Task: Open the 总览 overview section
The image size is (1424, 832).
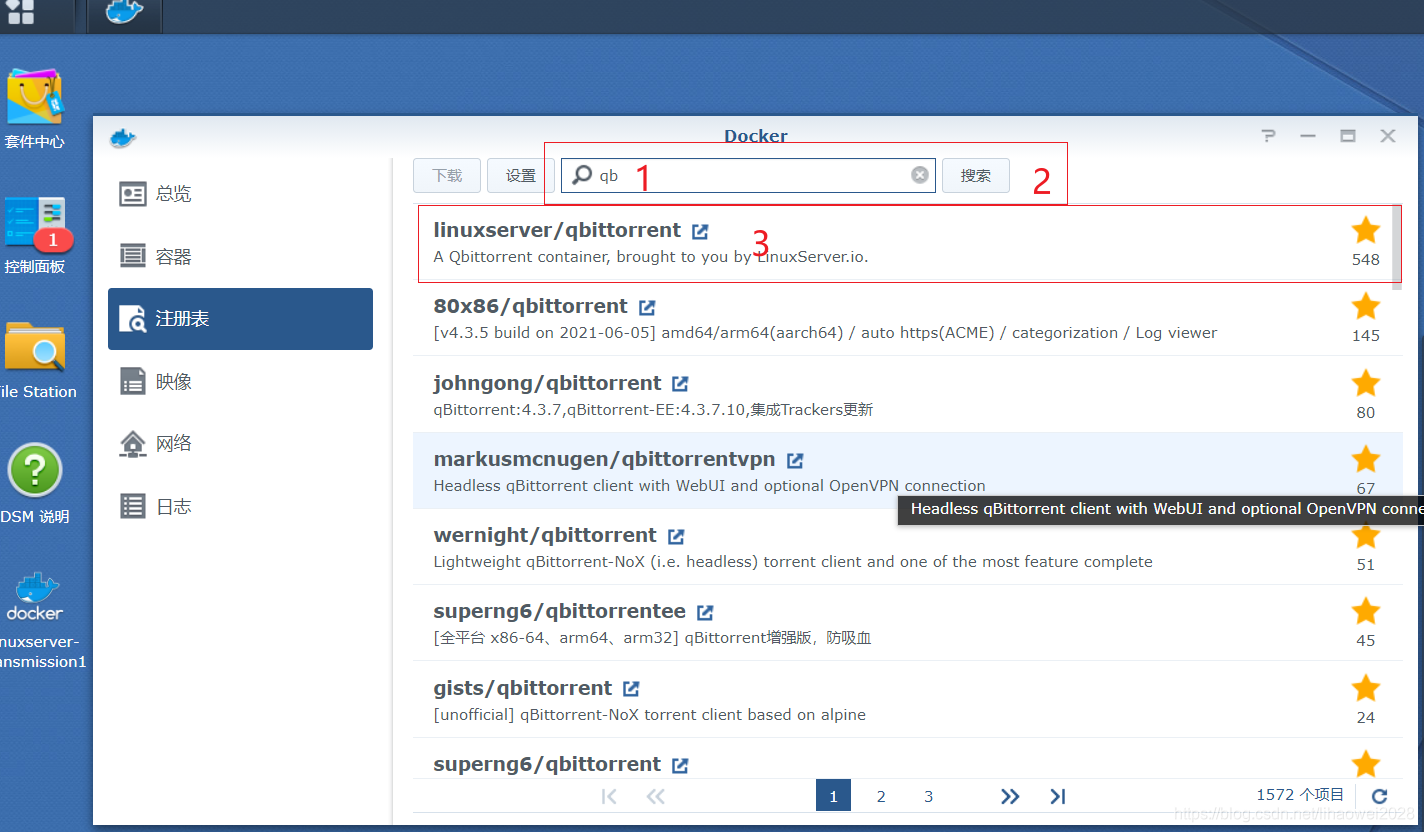Action: tap(240, 194)
